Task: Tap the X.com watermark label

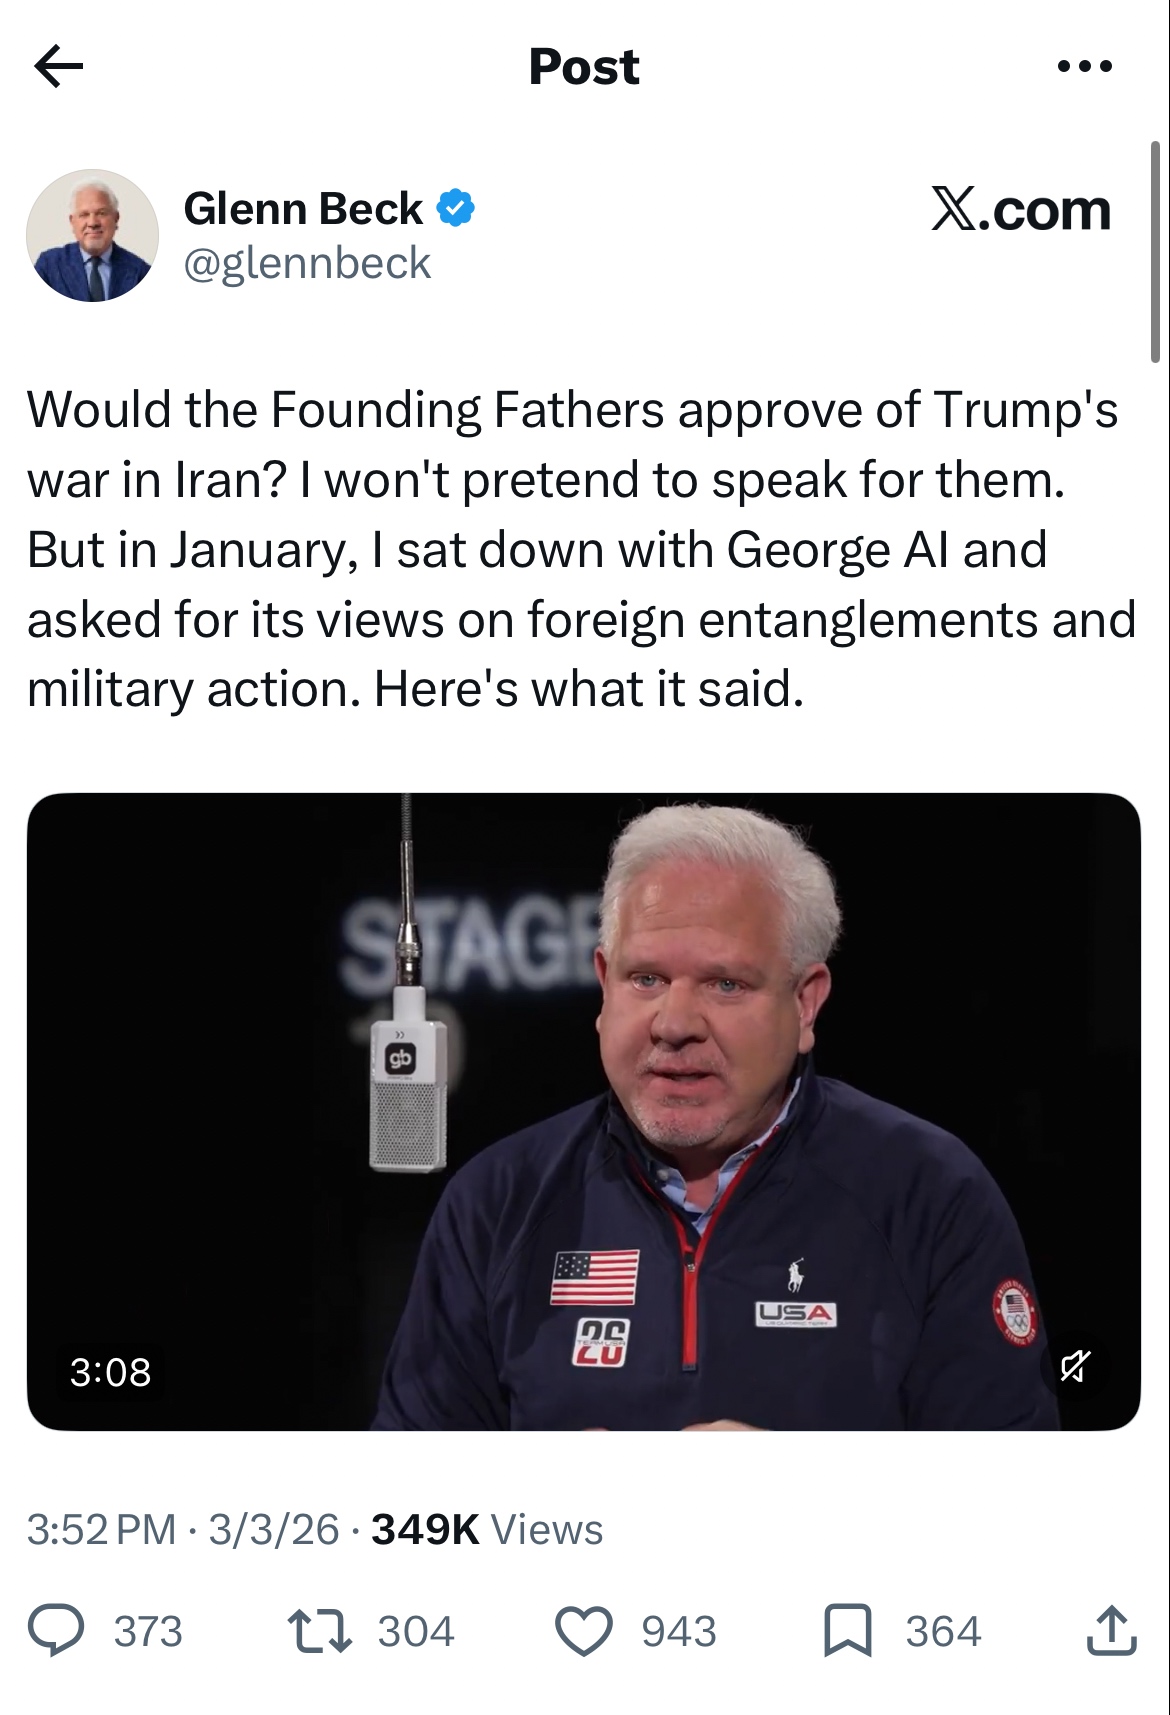Action: coord(1020,210)
